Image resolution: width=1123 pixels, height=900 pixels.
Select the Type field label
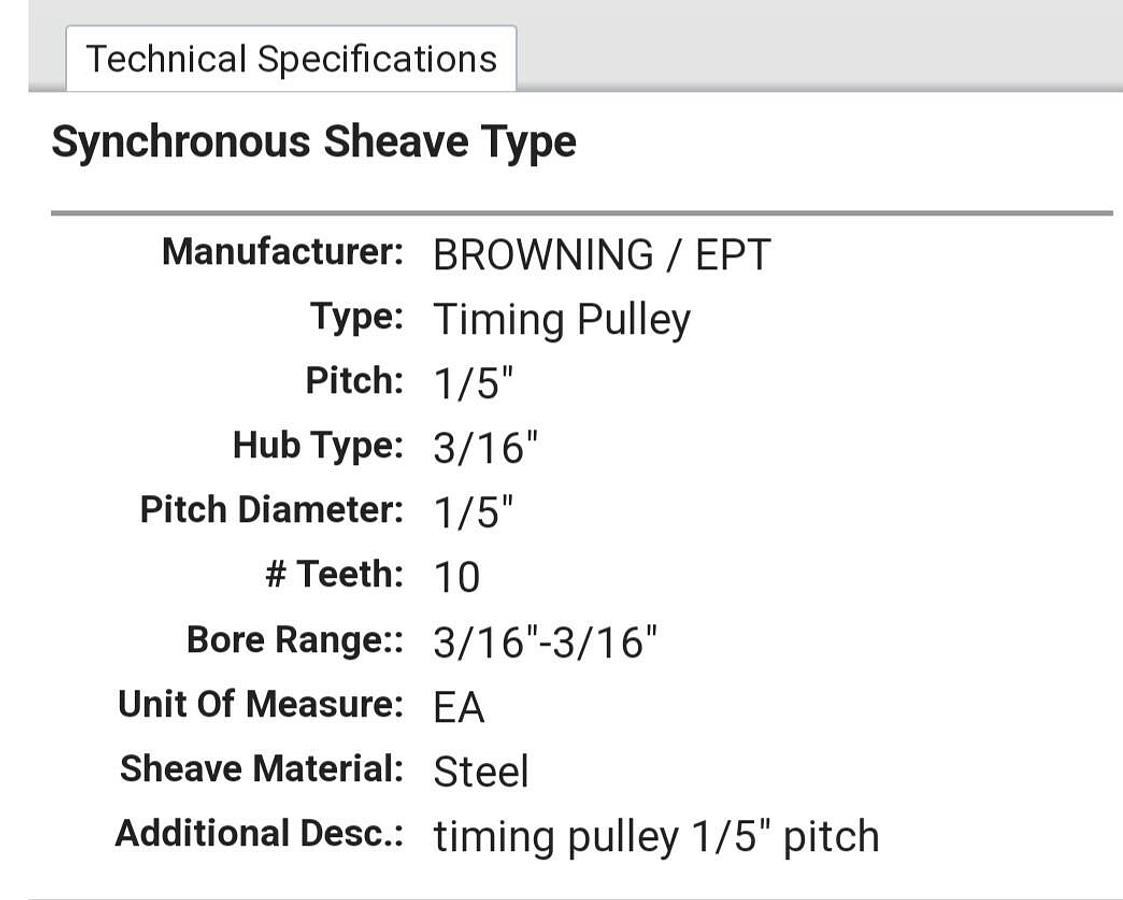click(357, 317)
